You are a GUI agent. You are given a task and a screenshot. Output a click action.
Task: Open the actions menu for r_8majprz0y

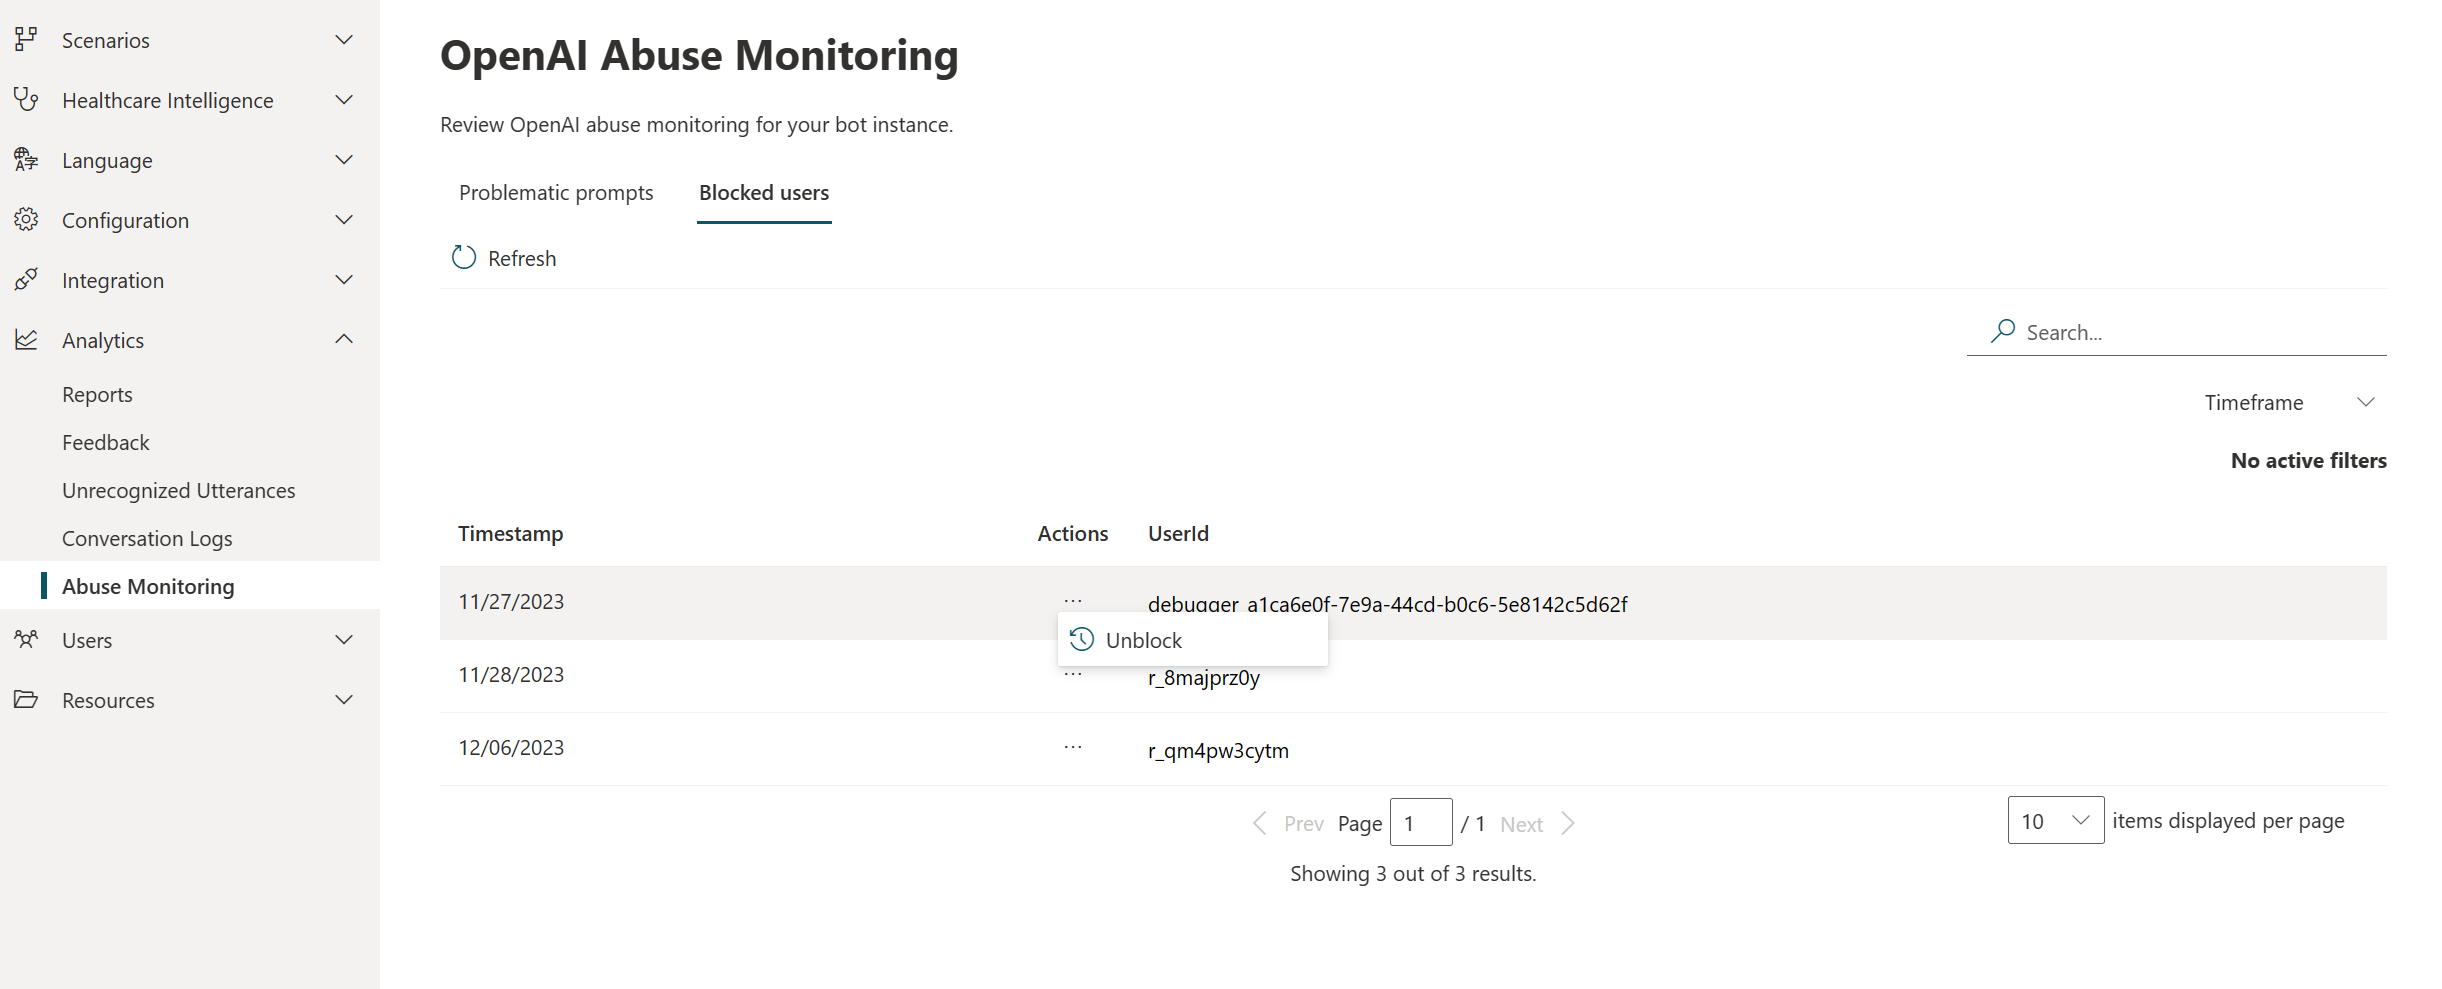coord(1072,674)
